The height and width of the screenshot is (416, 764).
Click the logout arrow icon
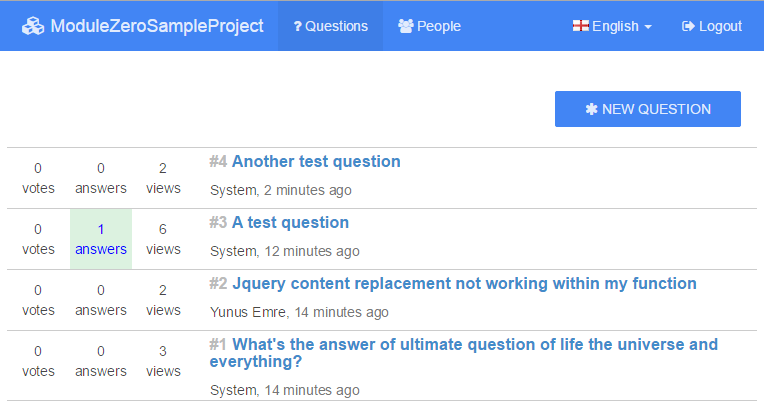688,26
